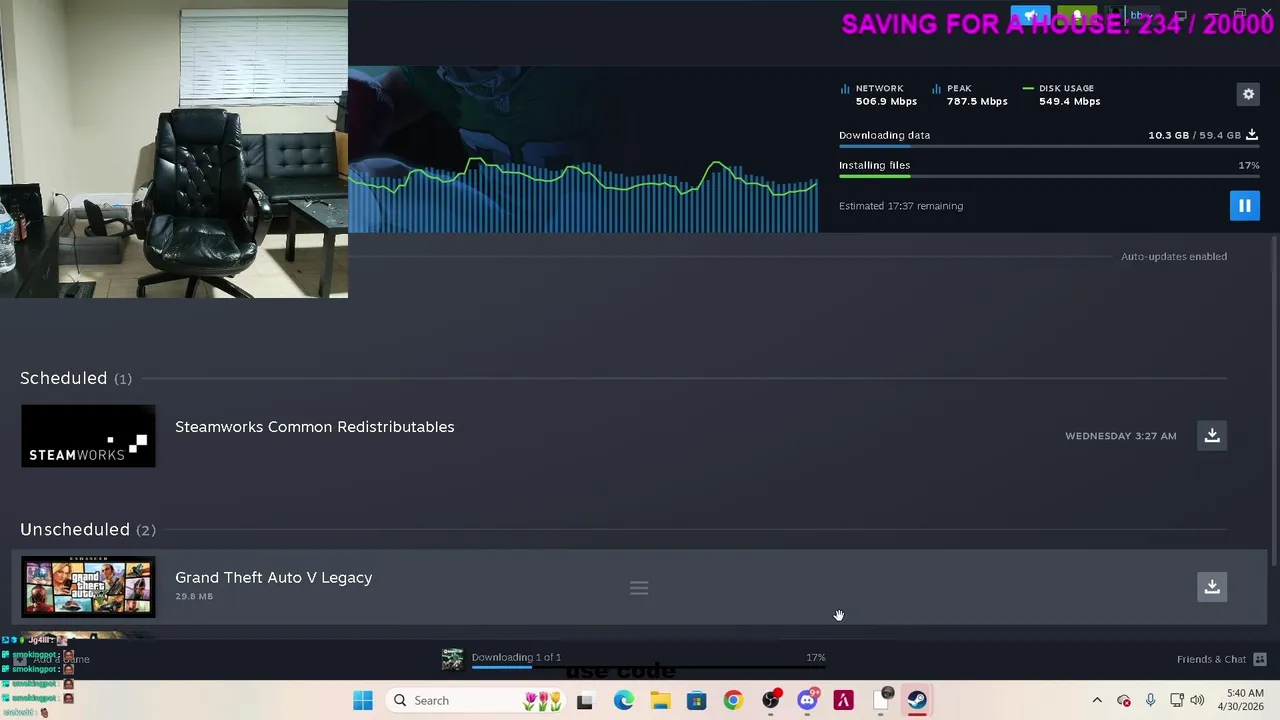This screenshot has width=1280, height=720.
Task: Open red letter-A app in taskbar
Action: click(x=843, y=700)
